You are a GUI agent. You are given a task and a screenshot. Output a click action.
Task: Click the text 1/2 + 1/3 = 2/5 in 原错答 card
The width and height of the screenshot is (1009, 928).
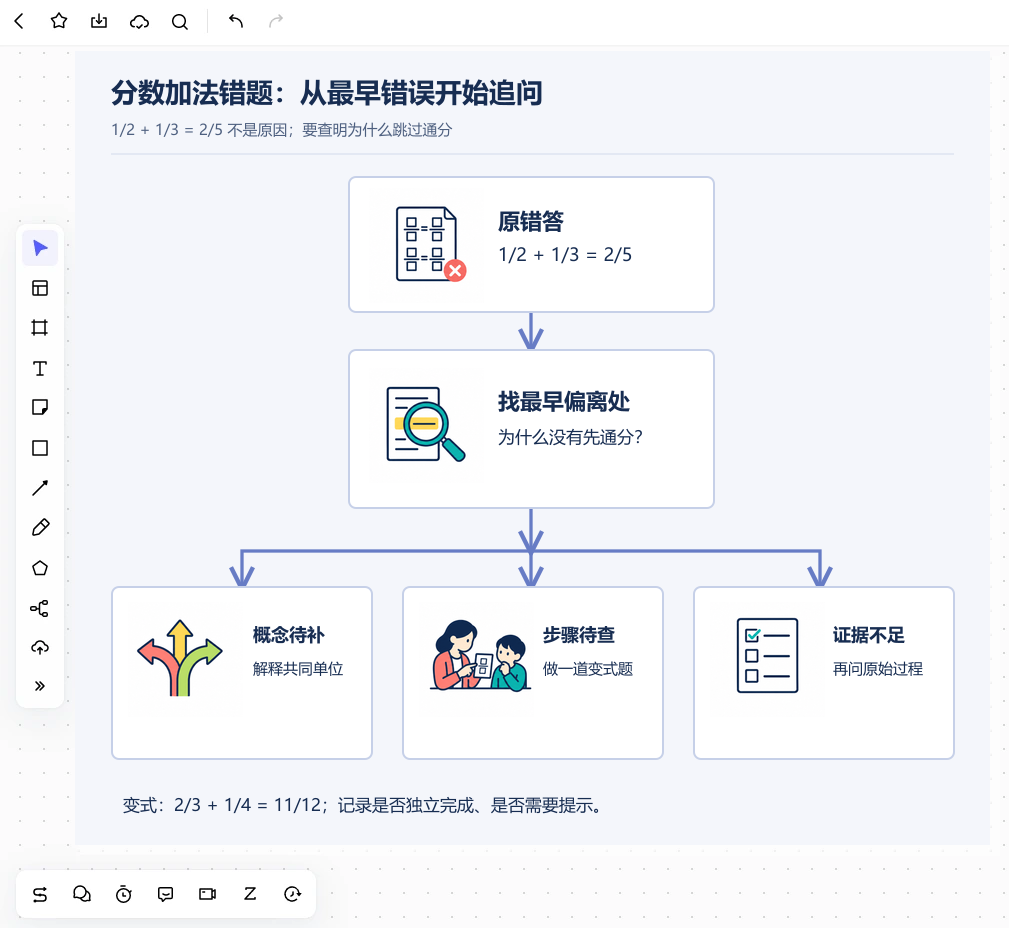565,255
